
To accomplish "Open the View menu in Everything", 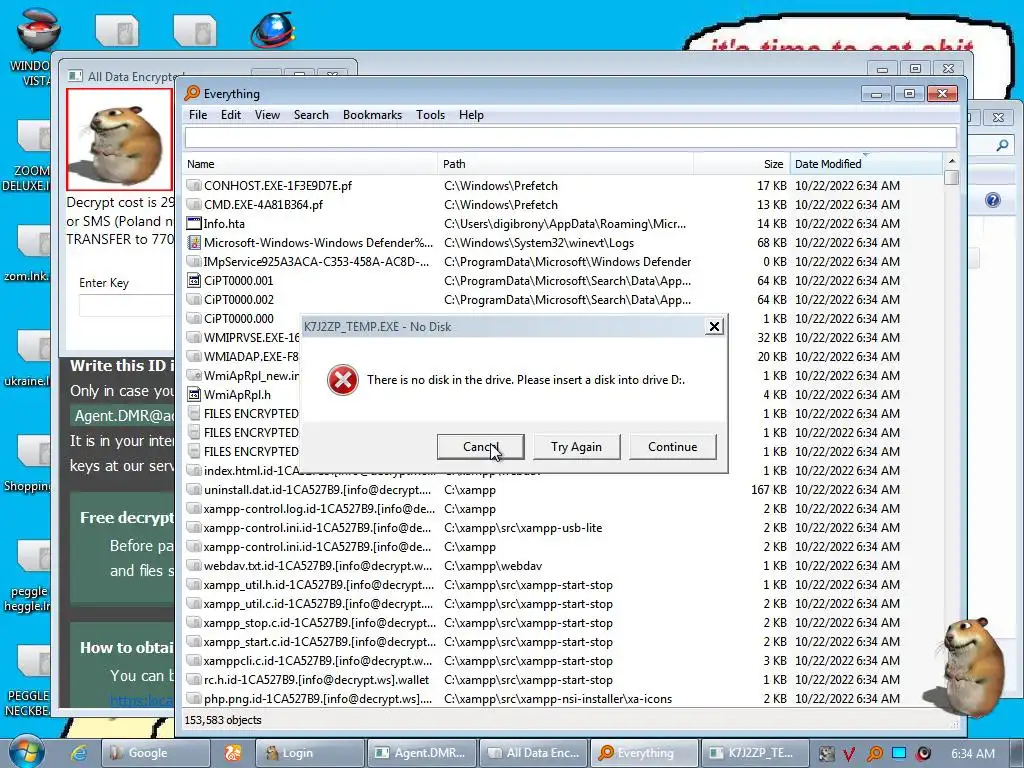I will 267,115.
